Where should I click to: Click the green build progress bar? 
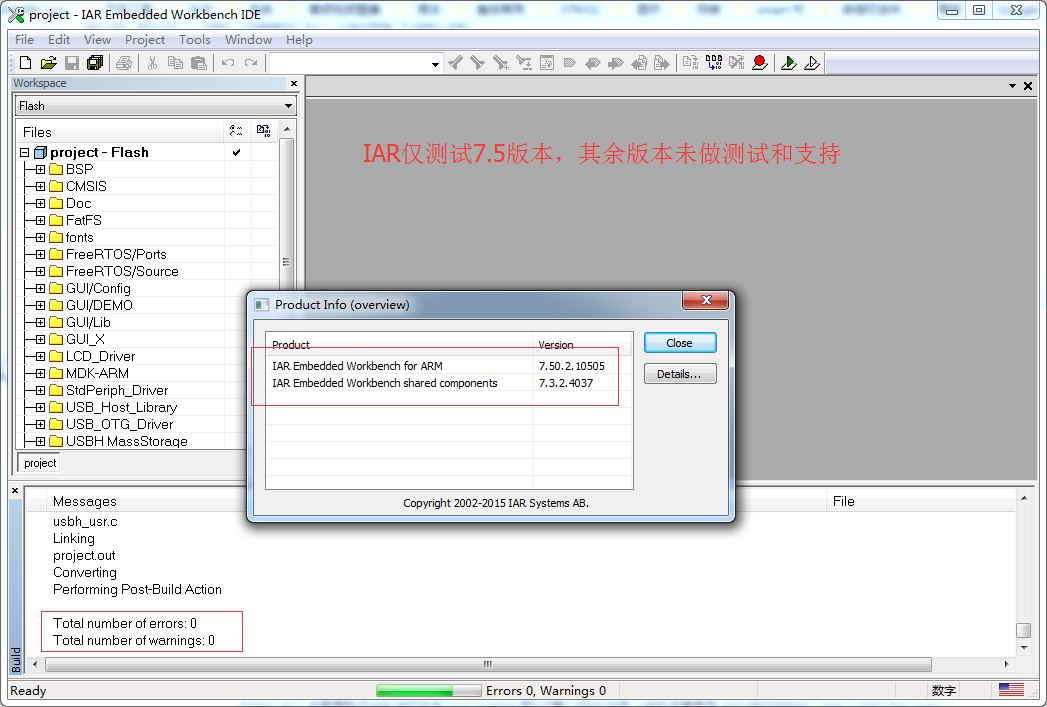tap(428, 691)
